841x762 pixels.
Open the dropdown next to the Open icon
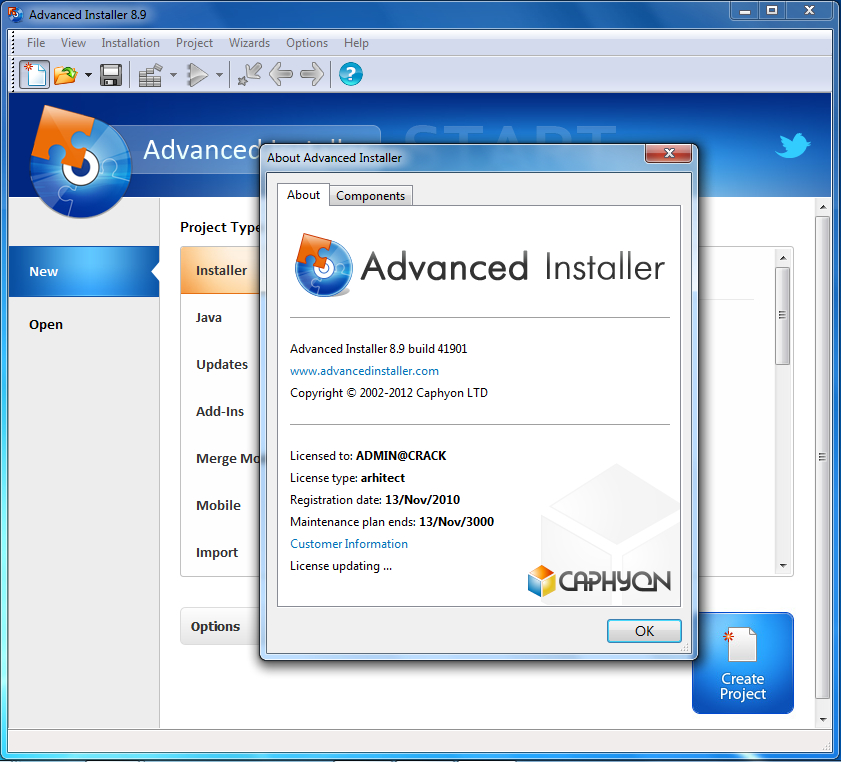tap(87, 74)
